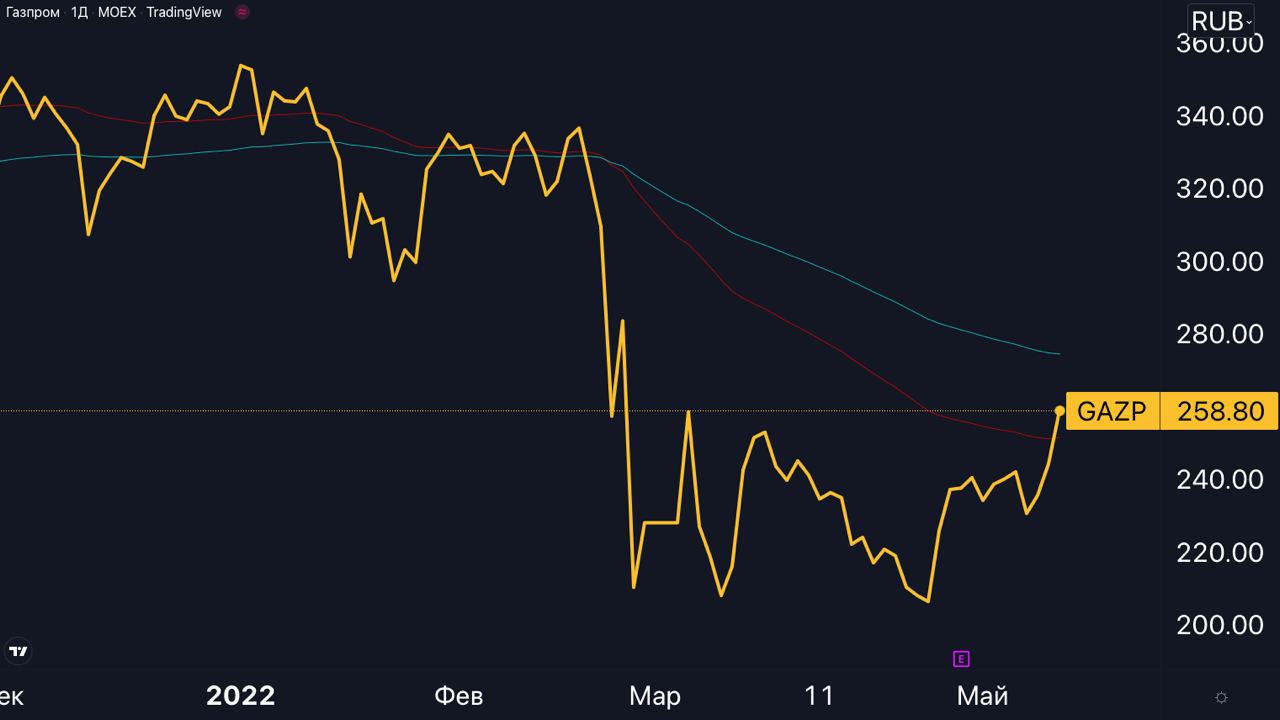Click the yellow GAZP ticker label
1280x720 pixels.
(1112, 411)
